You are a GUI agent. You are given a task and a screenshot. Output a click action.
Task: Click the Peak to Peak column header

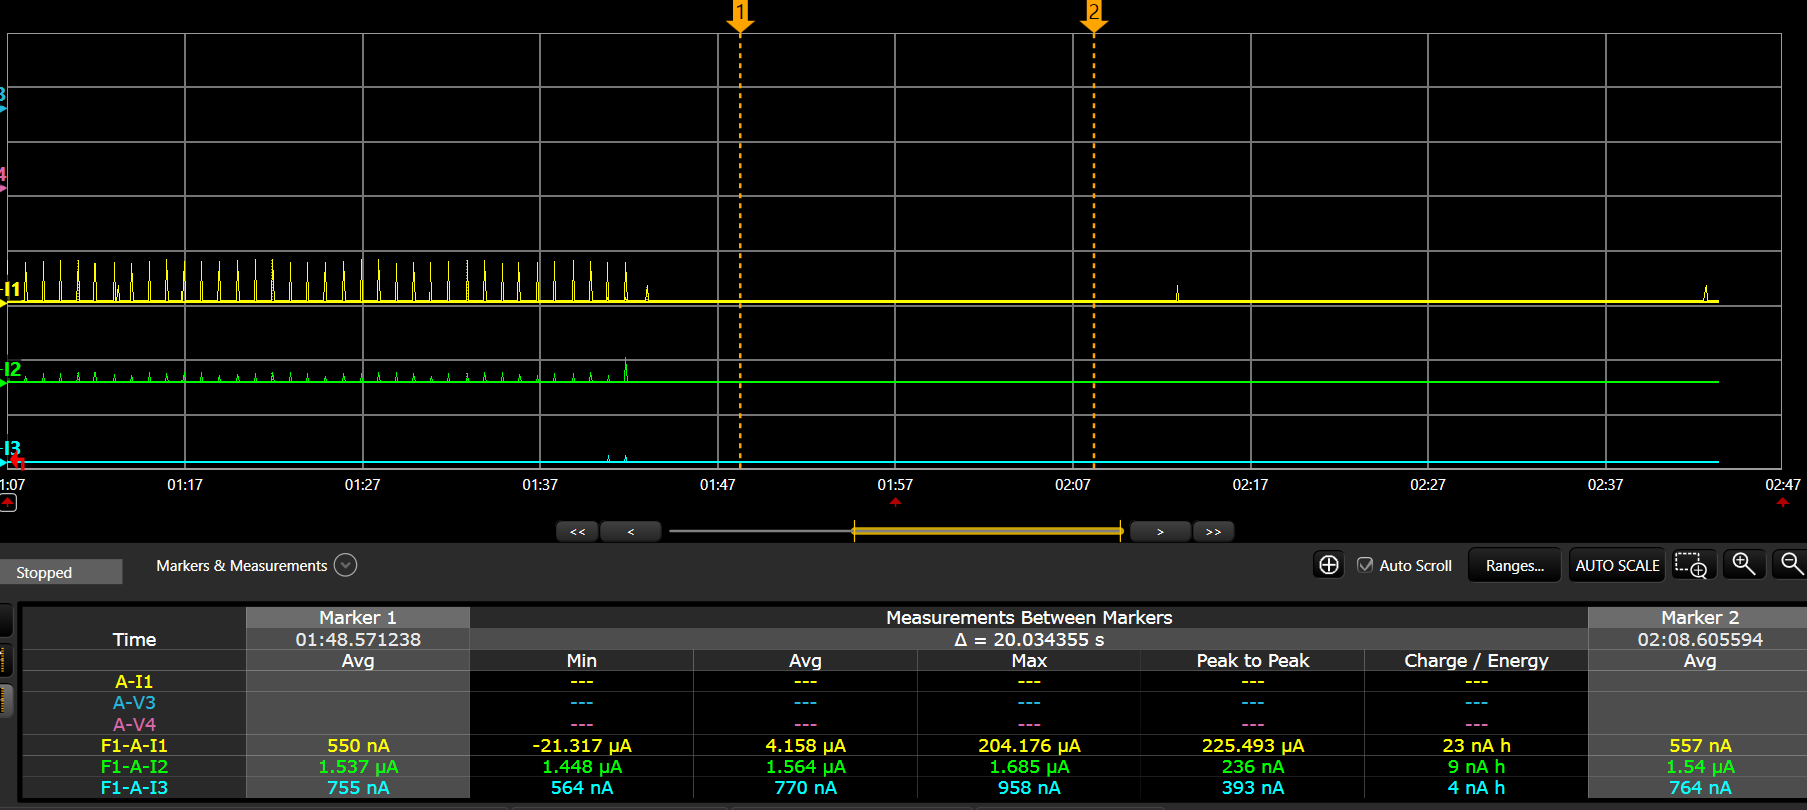click(1252, 660)
